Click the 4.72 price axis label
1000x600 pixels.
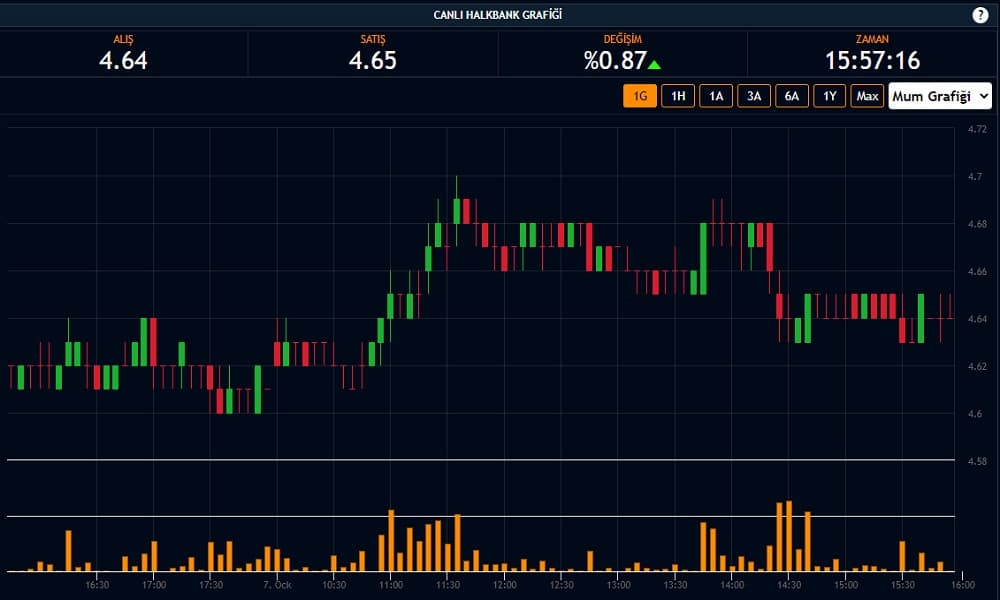977,129
